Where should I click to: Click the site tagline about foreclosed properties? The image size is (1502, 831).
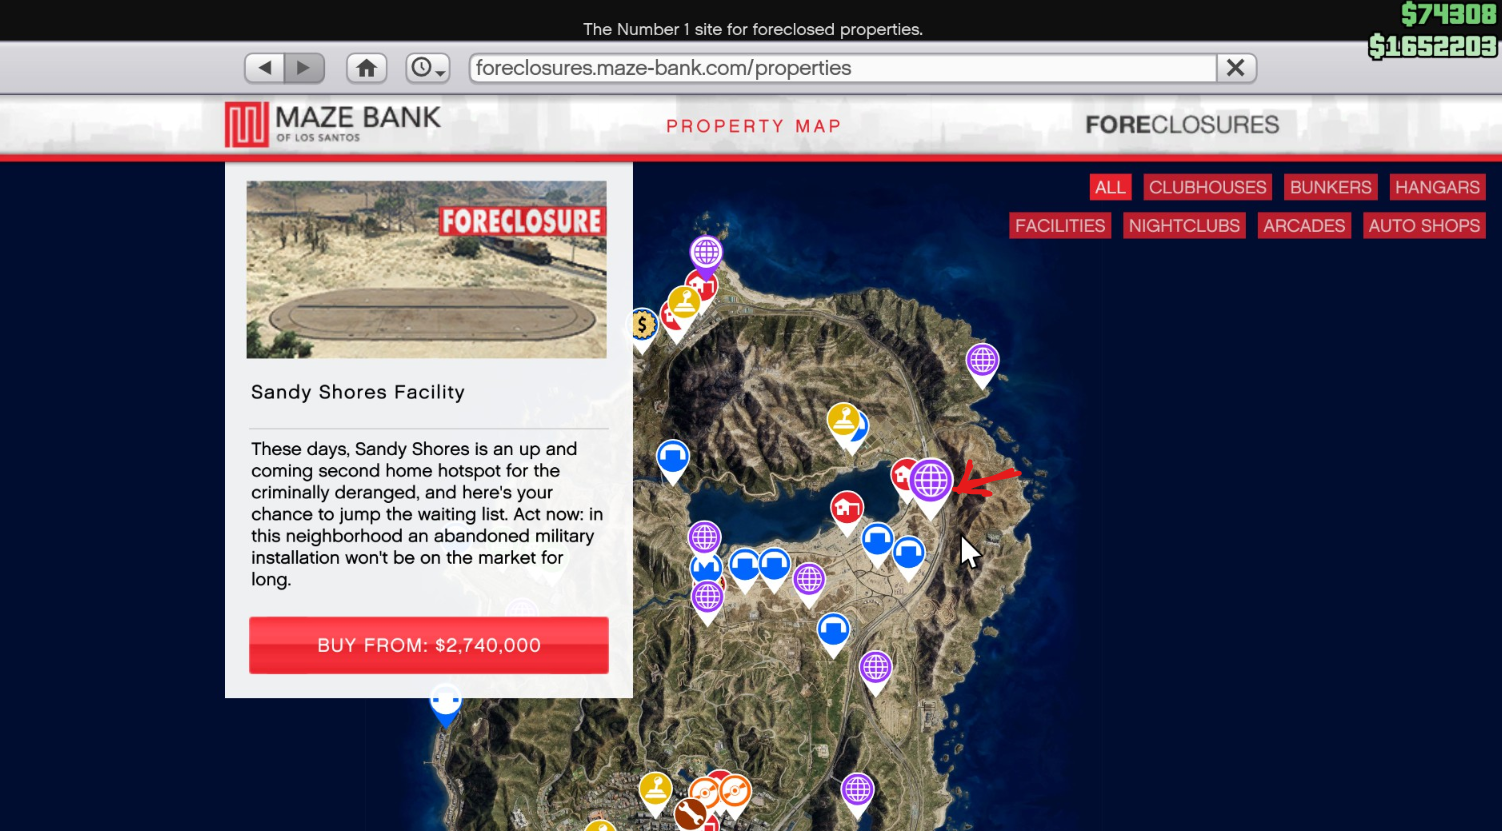[753, 29]
